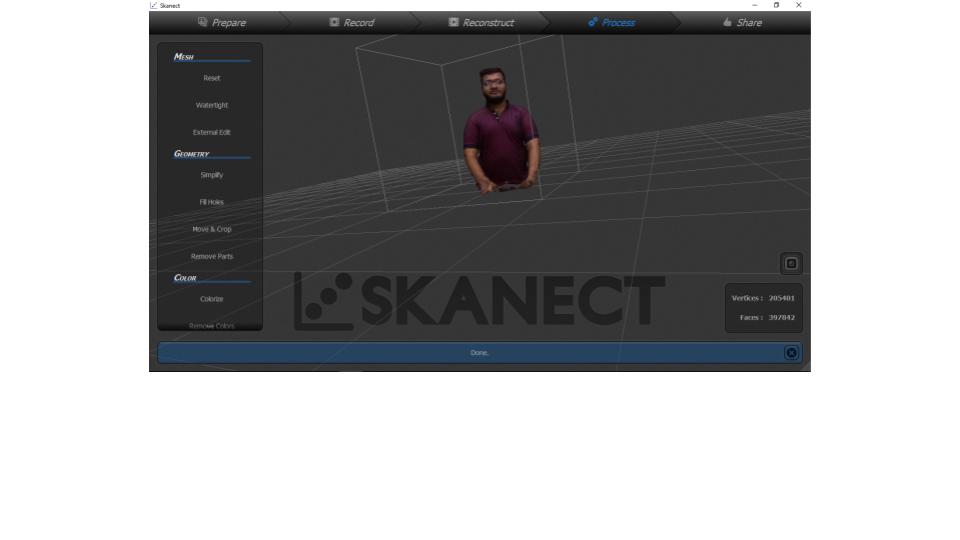Click the scanned person 3D model
The height and width of the screenshot is (540, 960).
click(501, 130)
